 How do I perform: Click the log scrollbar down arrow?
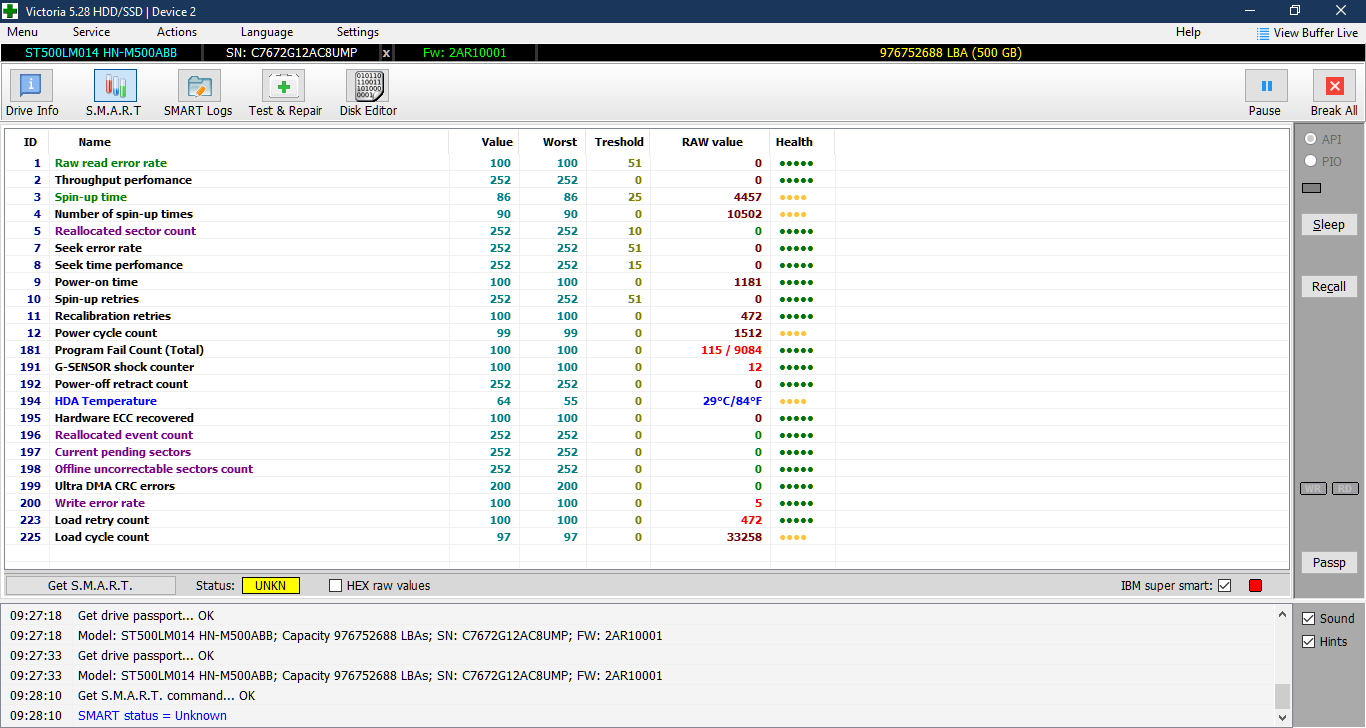1282,716
